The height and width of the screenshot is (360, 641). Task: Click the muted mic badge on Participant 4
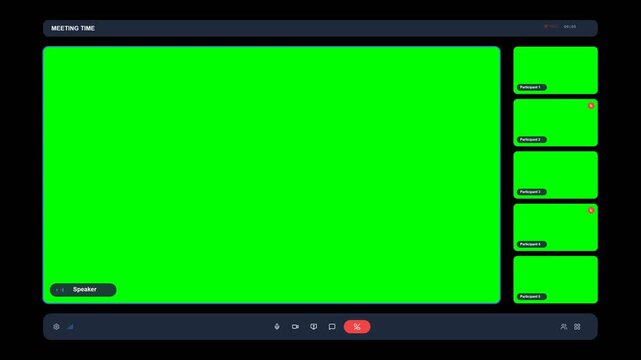click(x=591, y=210)
